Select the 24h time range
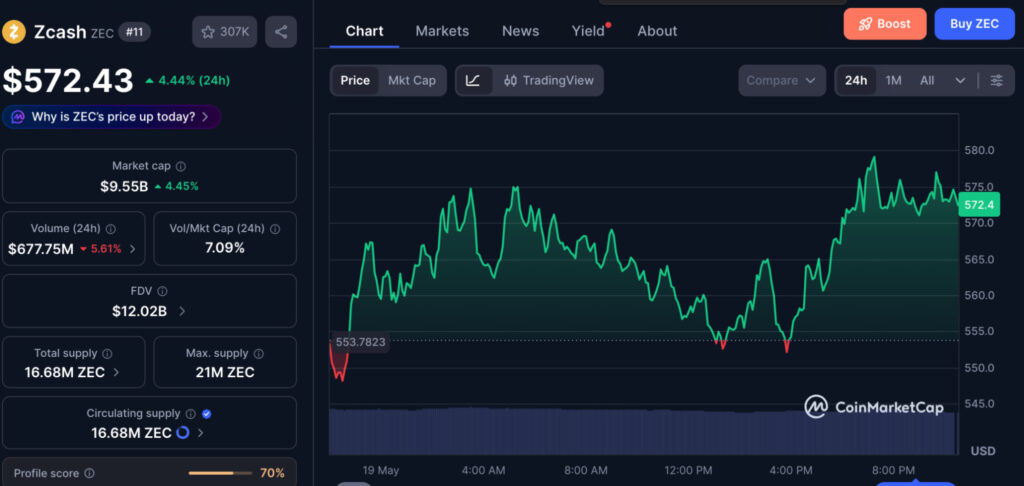This screenshot has width=1024, height=486. point(856,80)
